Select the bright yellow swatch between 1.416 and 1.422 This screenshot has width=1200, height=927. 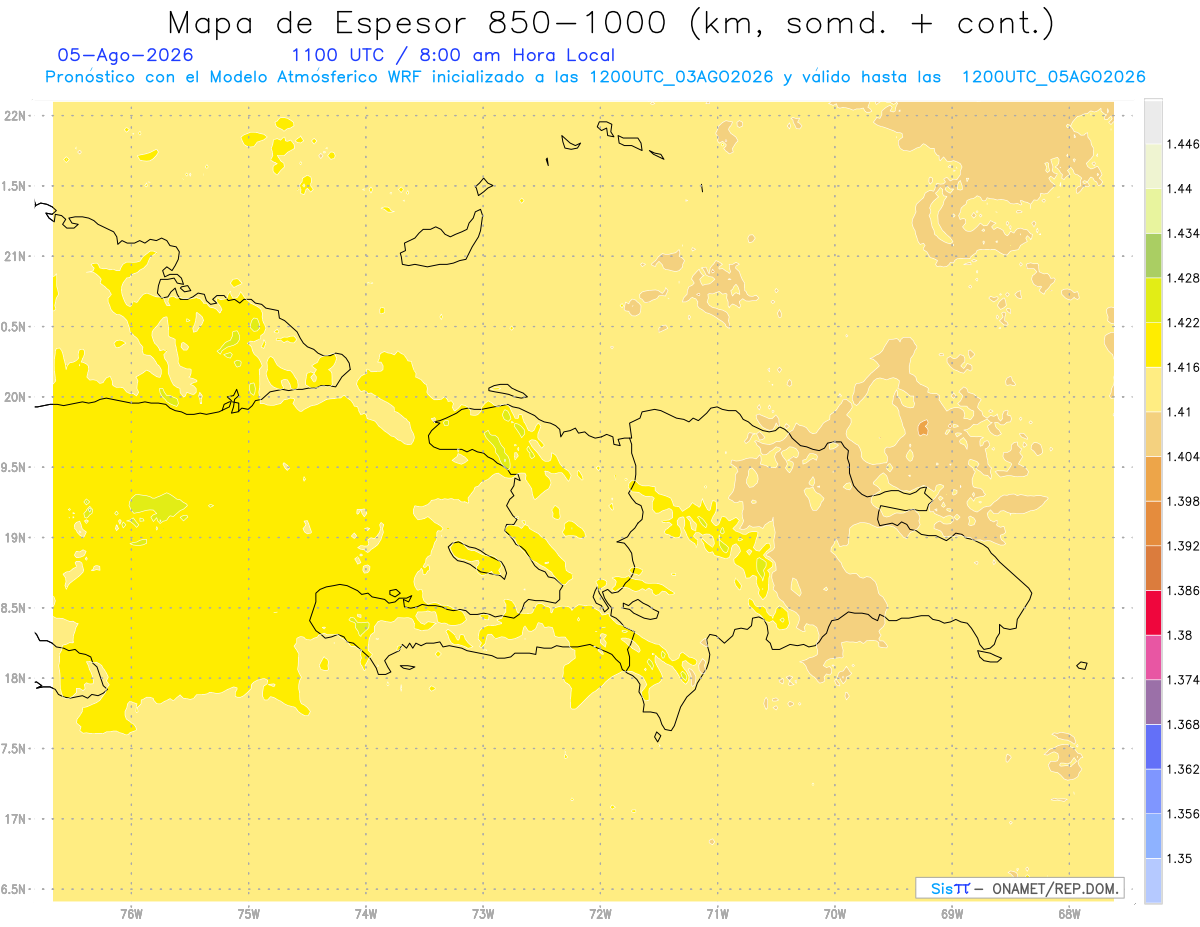(x=1153, y=345)
